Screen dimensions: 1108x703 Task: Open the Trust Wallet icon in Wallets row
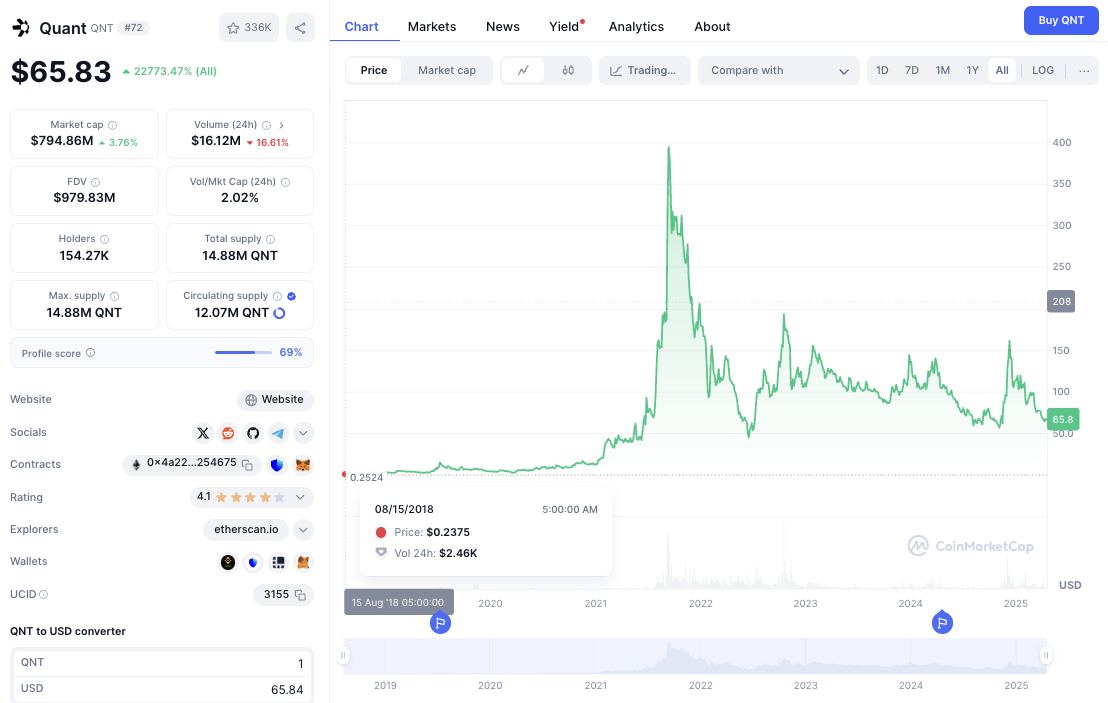click(x=253, y=562)
